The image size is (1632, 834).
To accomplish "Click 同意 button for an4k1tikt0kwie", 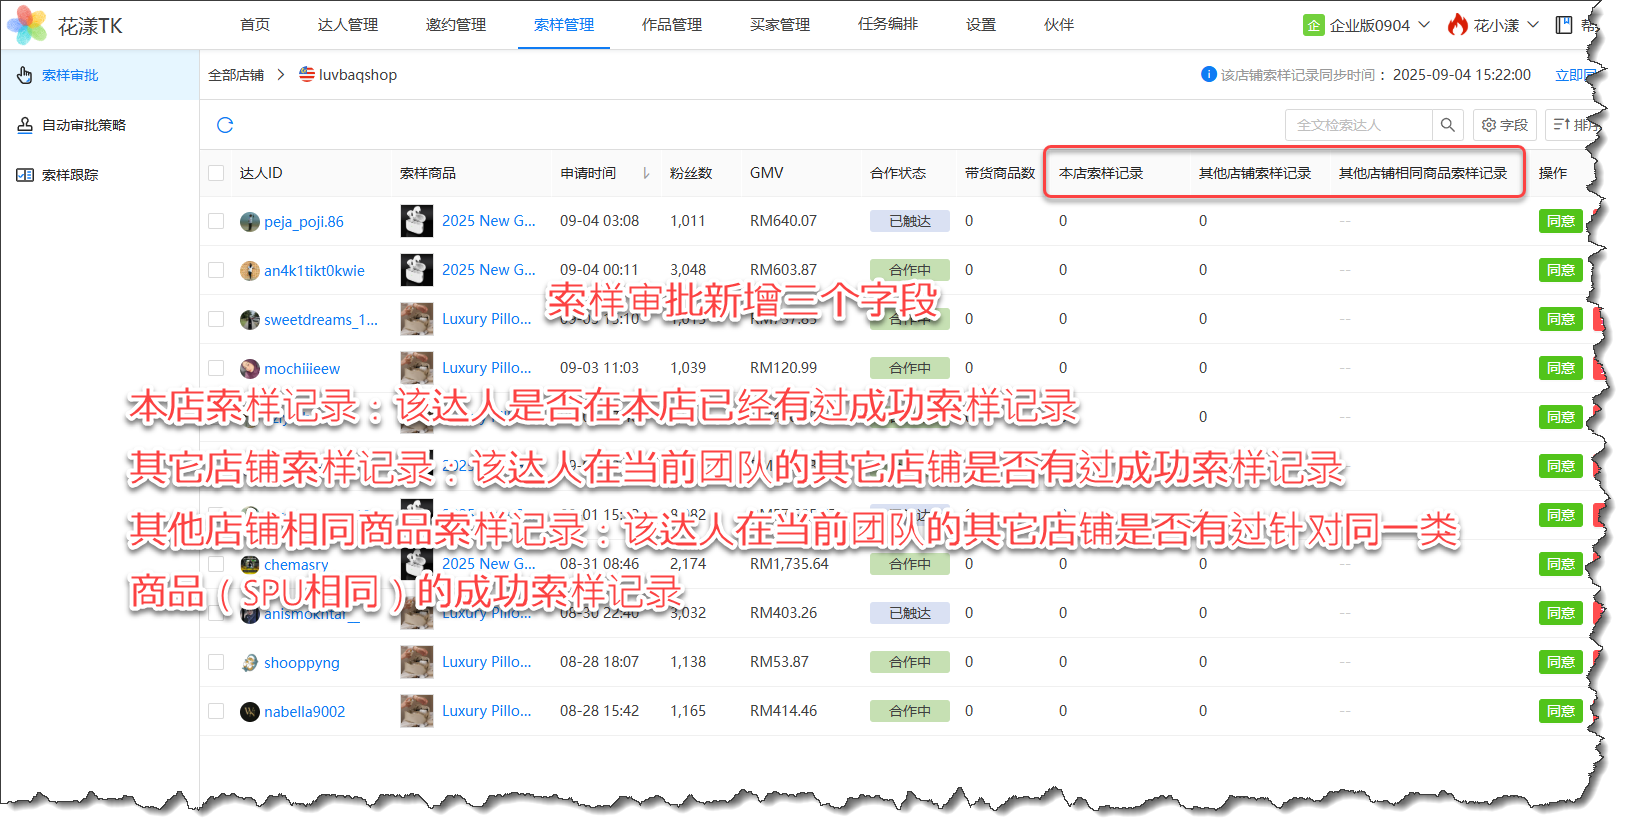I will pyautogui.click(x=1560, y=270).
